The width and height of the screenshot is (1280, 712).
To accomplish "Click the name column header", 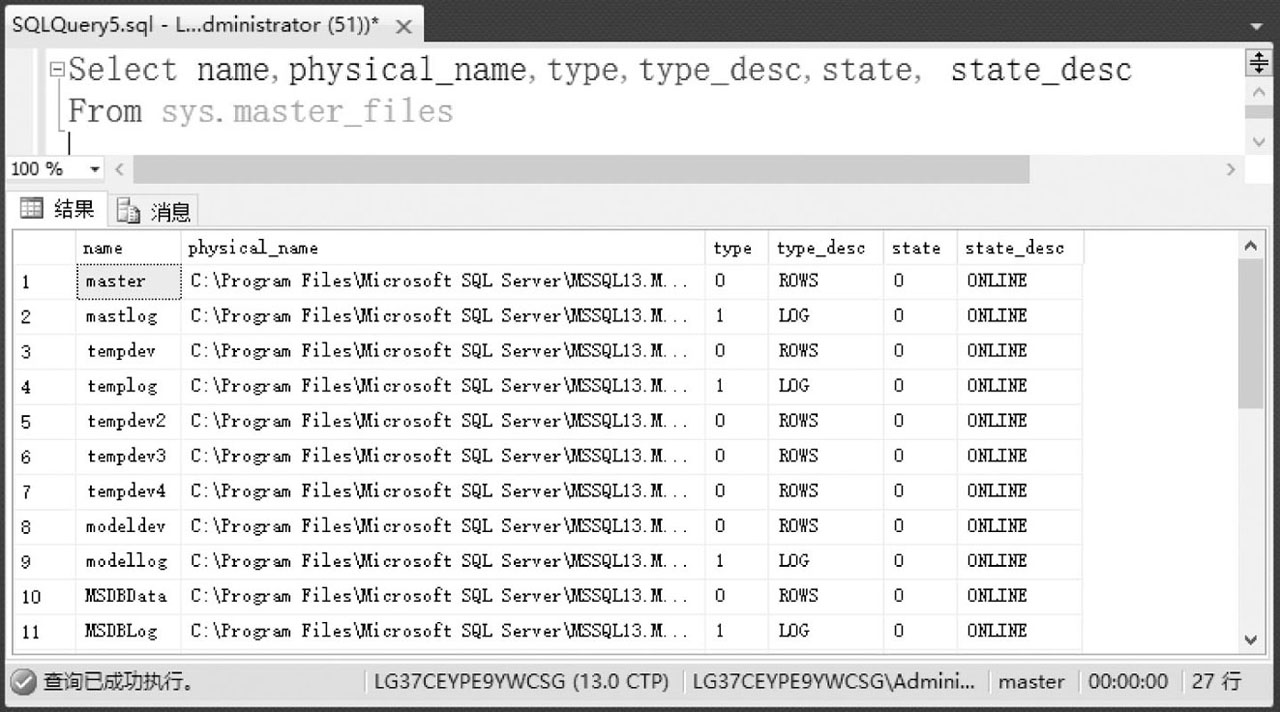I will coord(128,248).
